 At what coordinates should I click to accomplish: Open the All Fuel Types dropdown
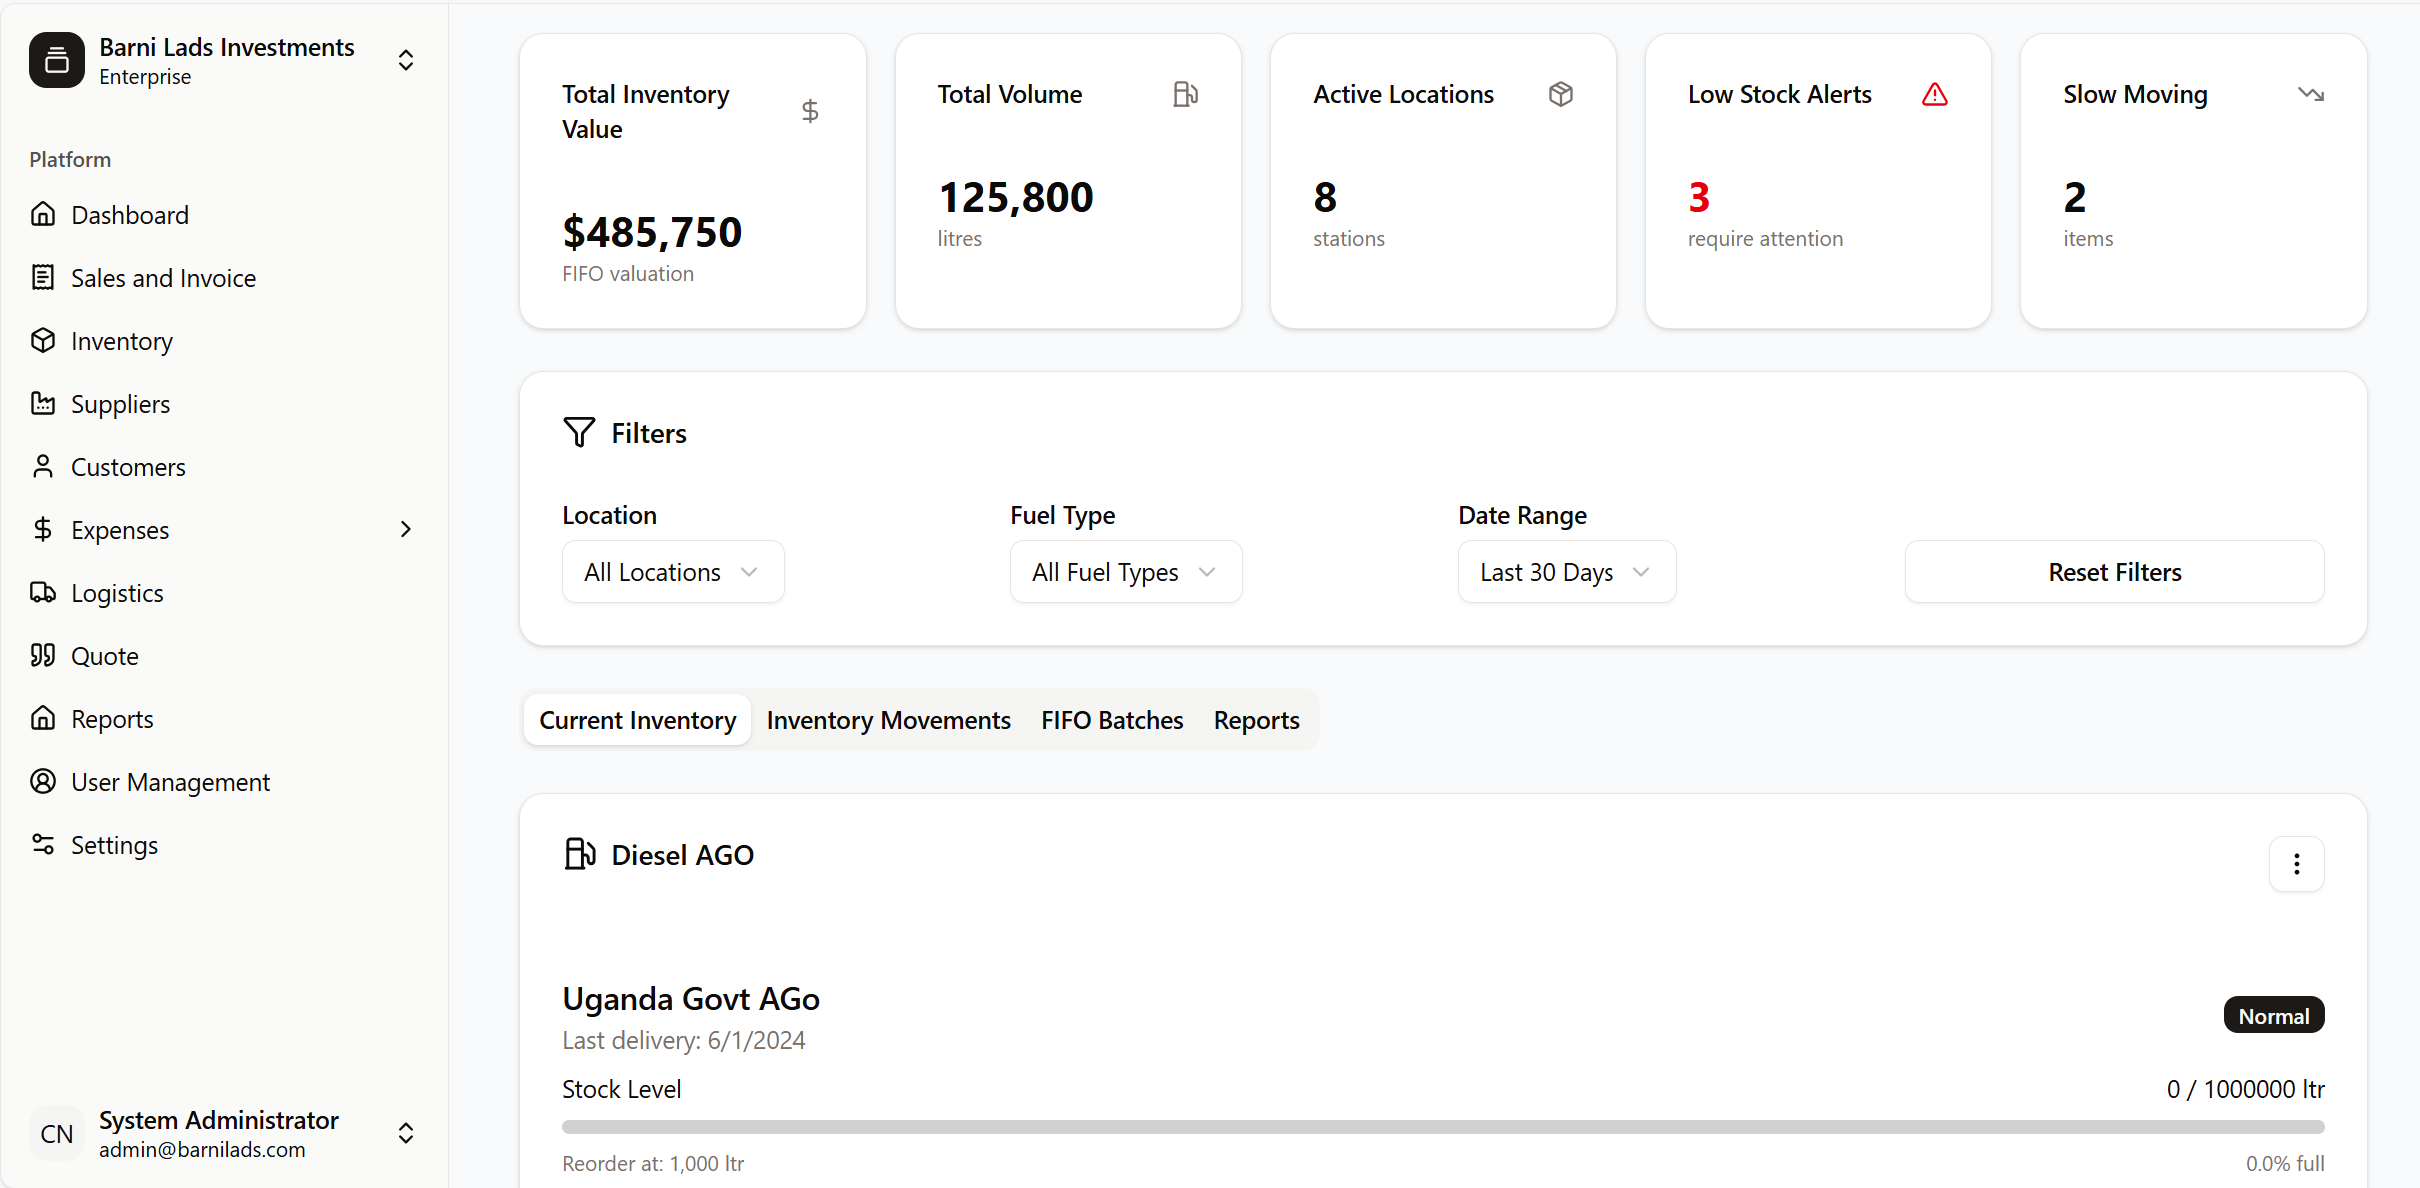(x=1126, y=572)
